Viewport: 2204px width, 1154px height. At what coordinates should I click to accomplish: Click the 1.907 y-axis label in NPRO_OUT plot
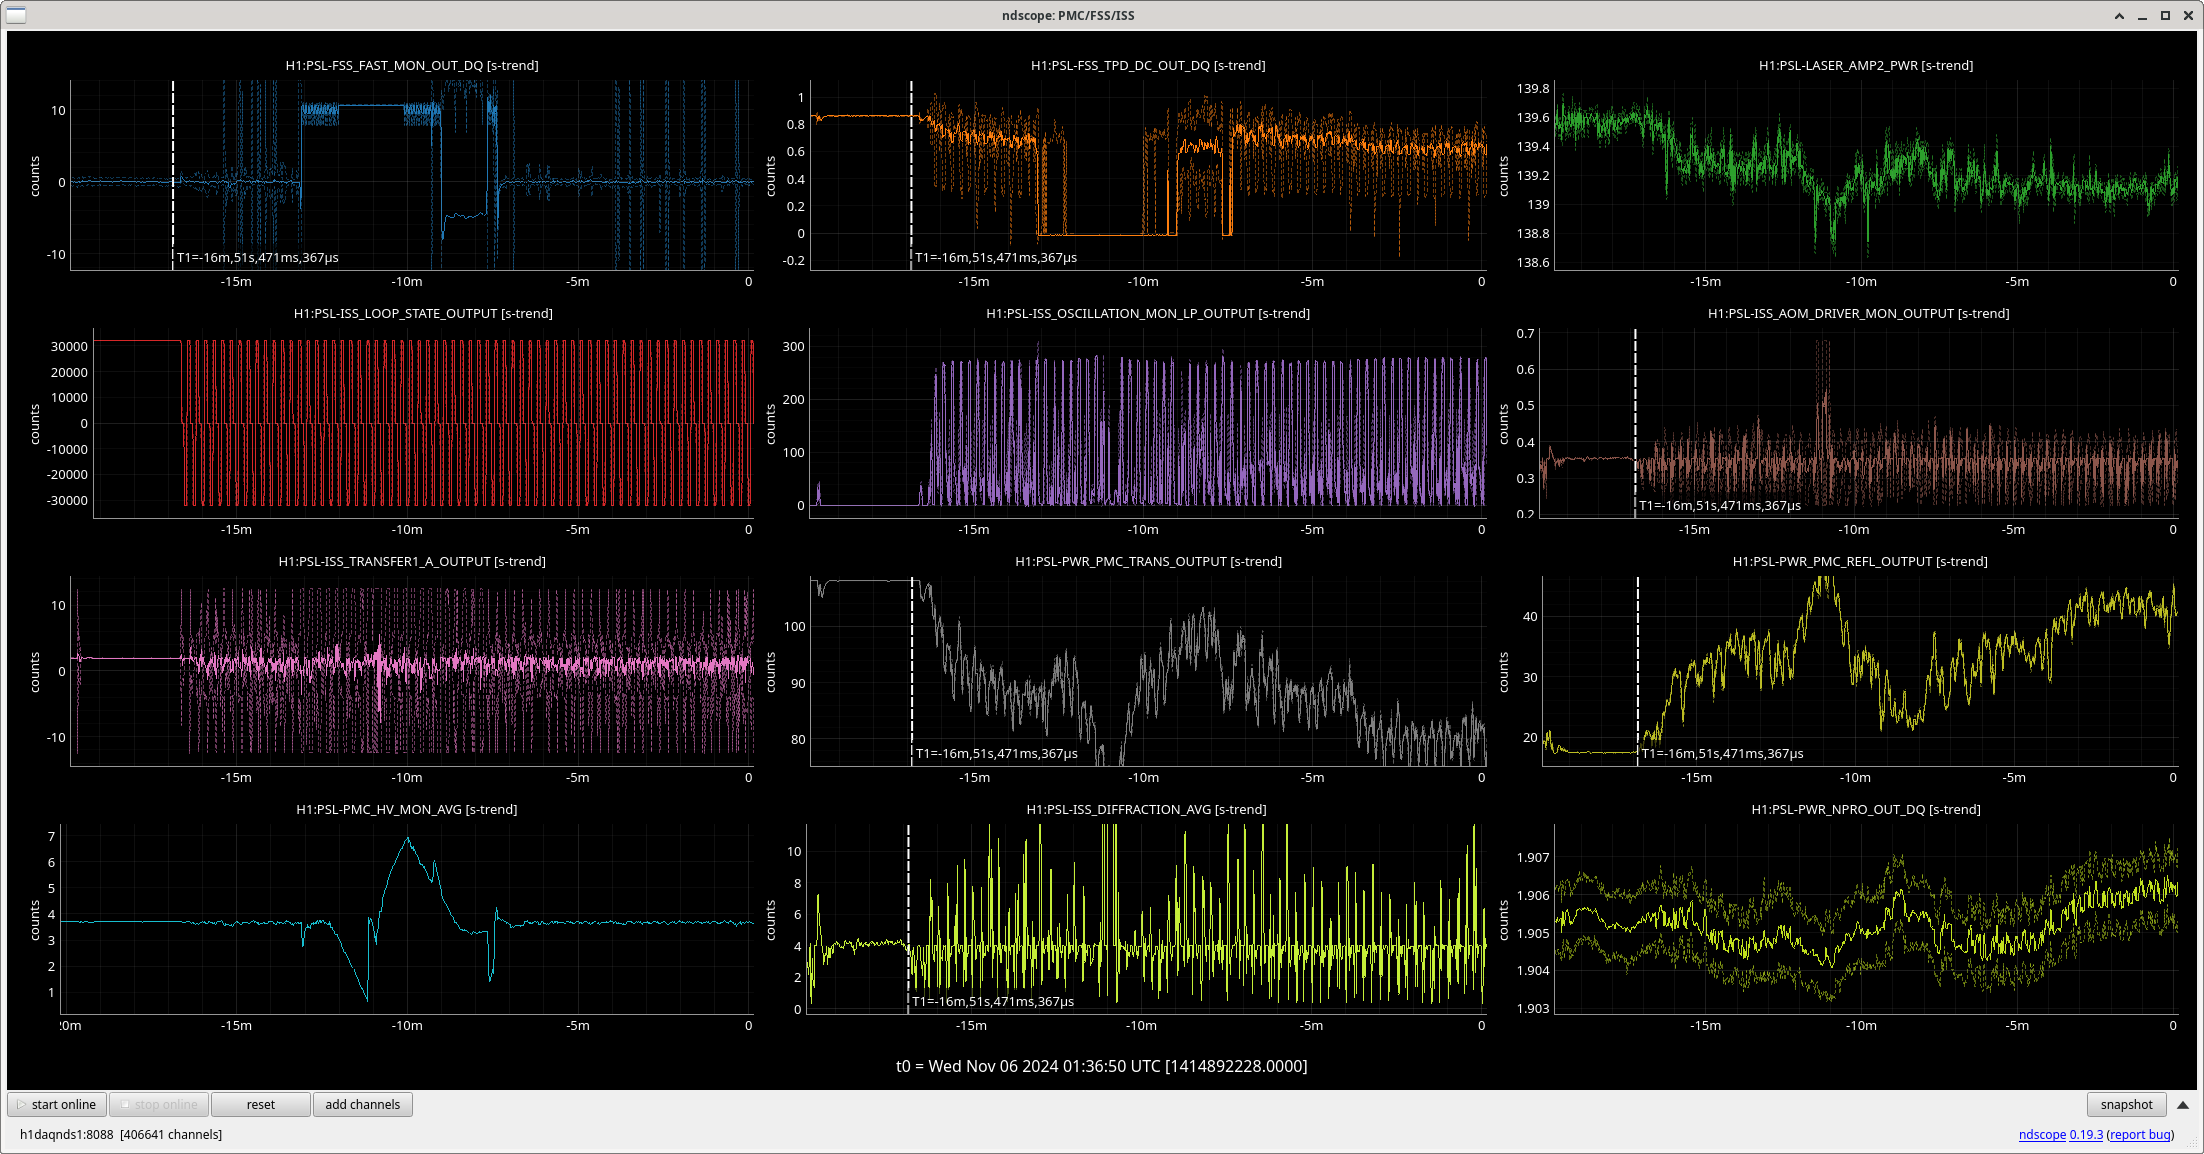tap(1532, 857)
